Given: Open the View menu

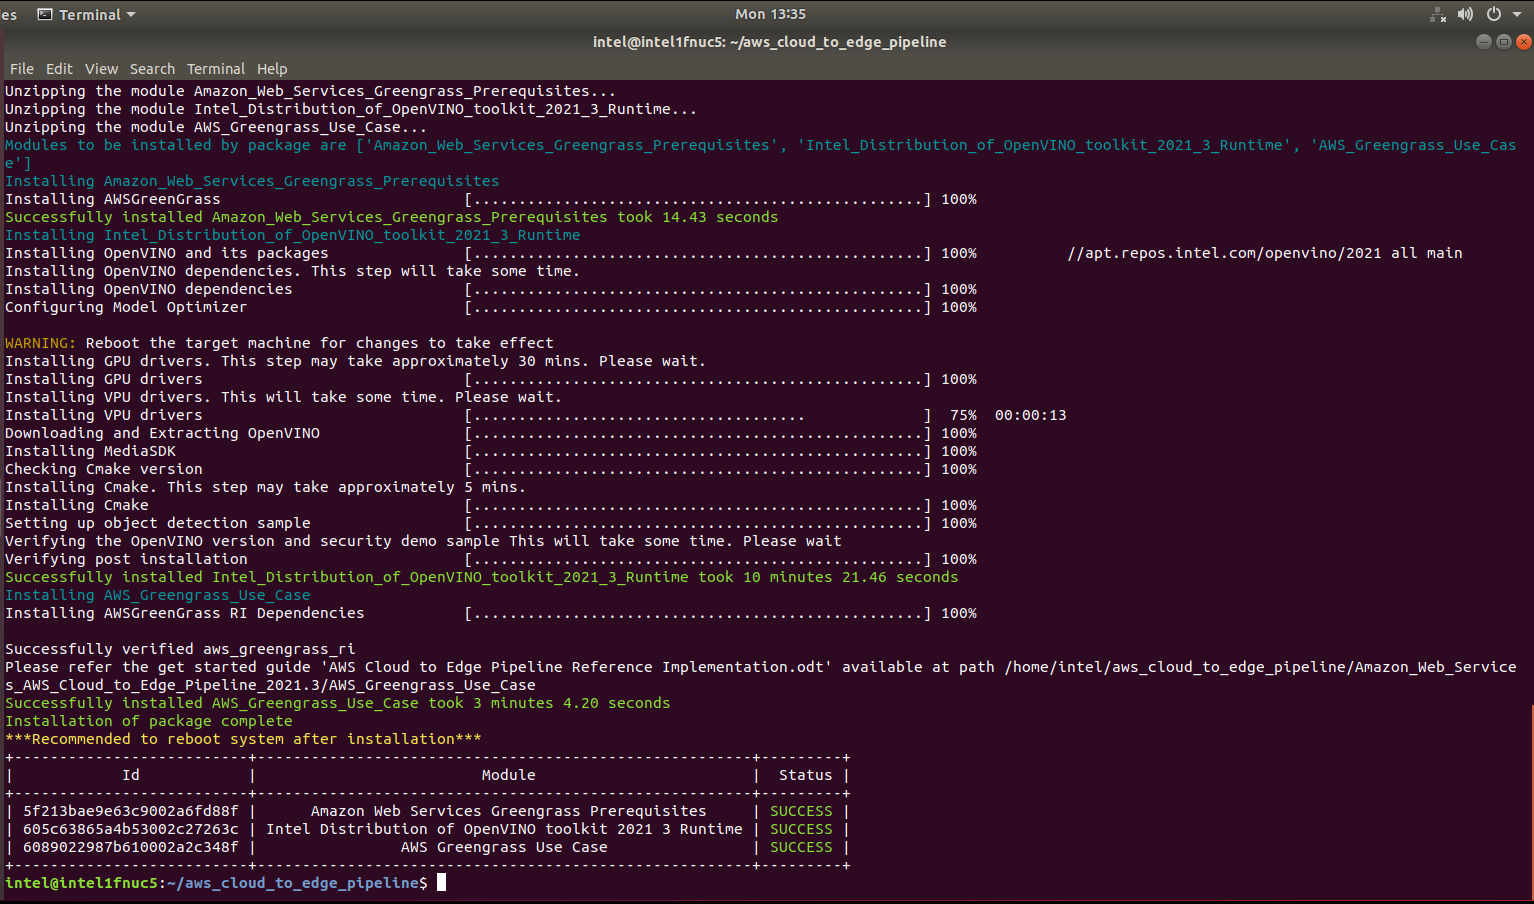Looking at the screenshot, I should point(101,69).
